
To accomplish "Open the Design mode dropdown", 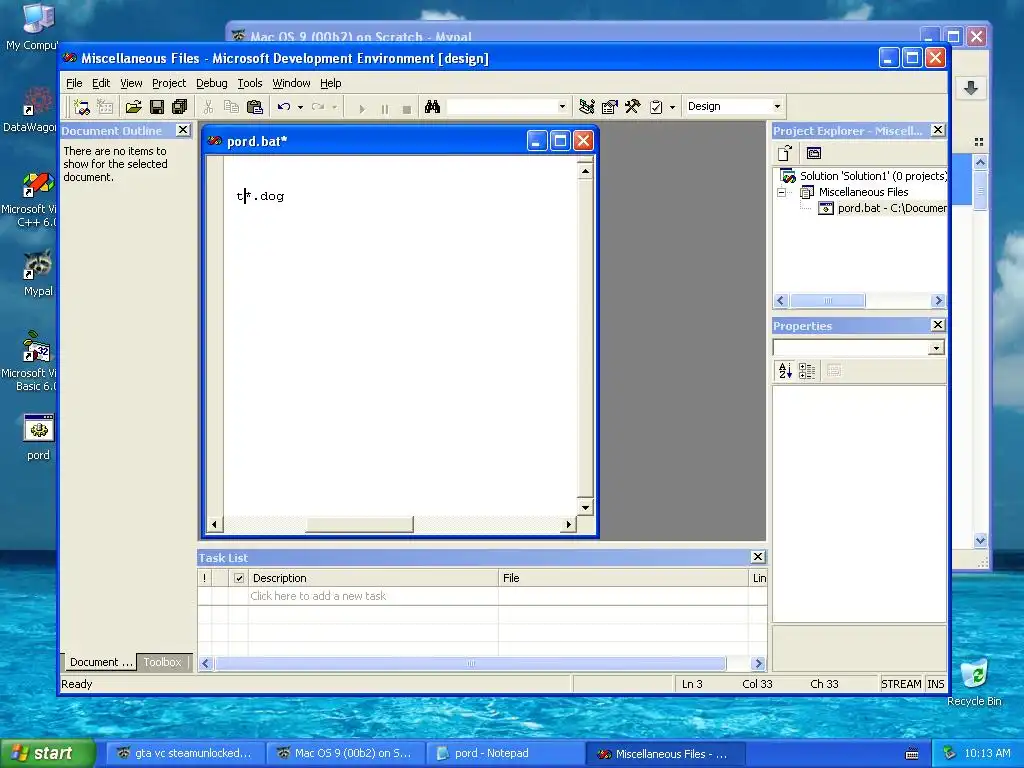I will (777, 106).
